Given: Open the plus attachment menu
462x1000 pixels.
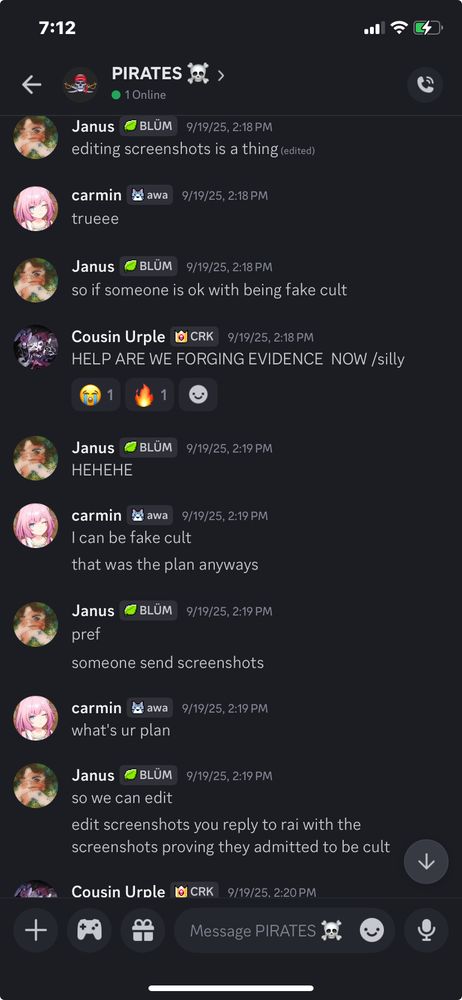Looking at the screenshot, I should [36, 930].
